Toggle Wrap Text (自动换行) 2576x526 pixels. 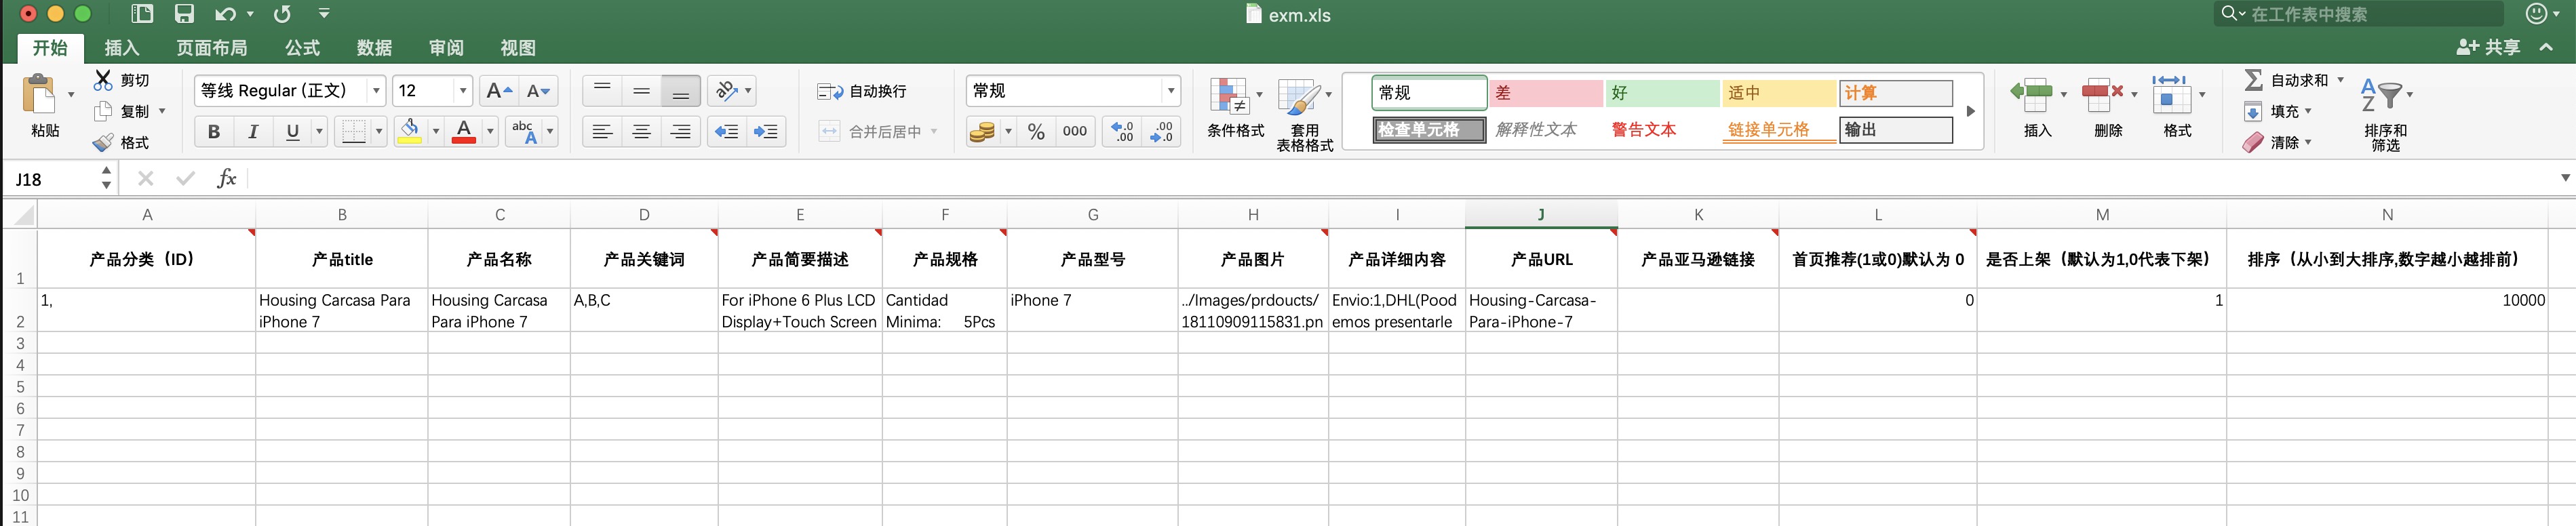pyautogui.click(x=863, y=91)
